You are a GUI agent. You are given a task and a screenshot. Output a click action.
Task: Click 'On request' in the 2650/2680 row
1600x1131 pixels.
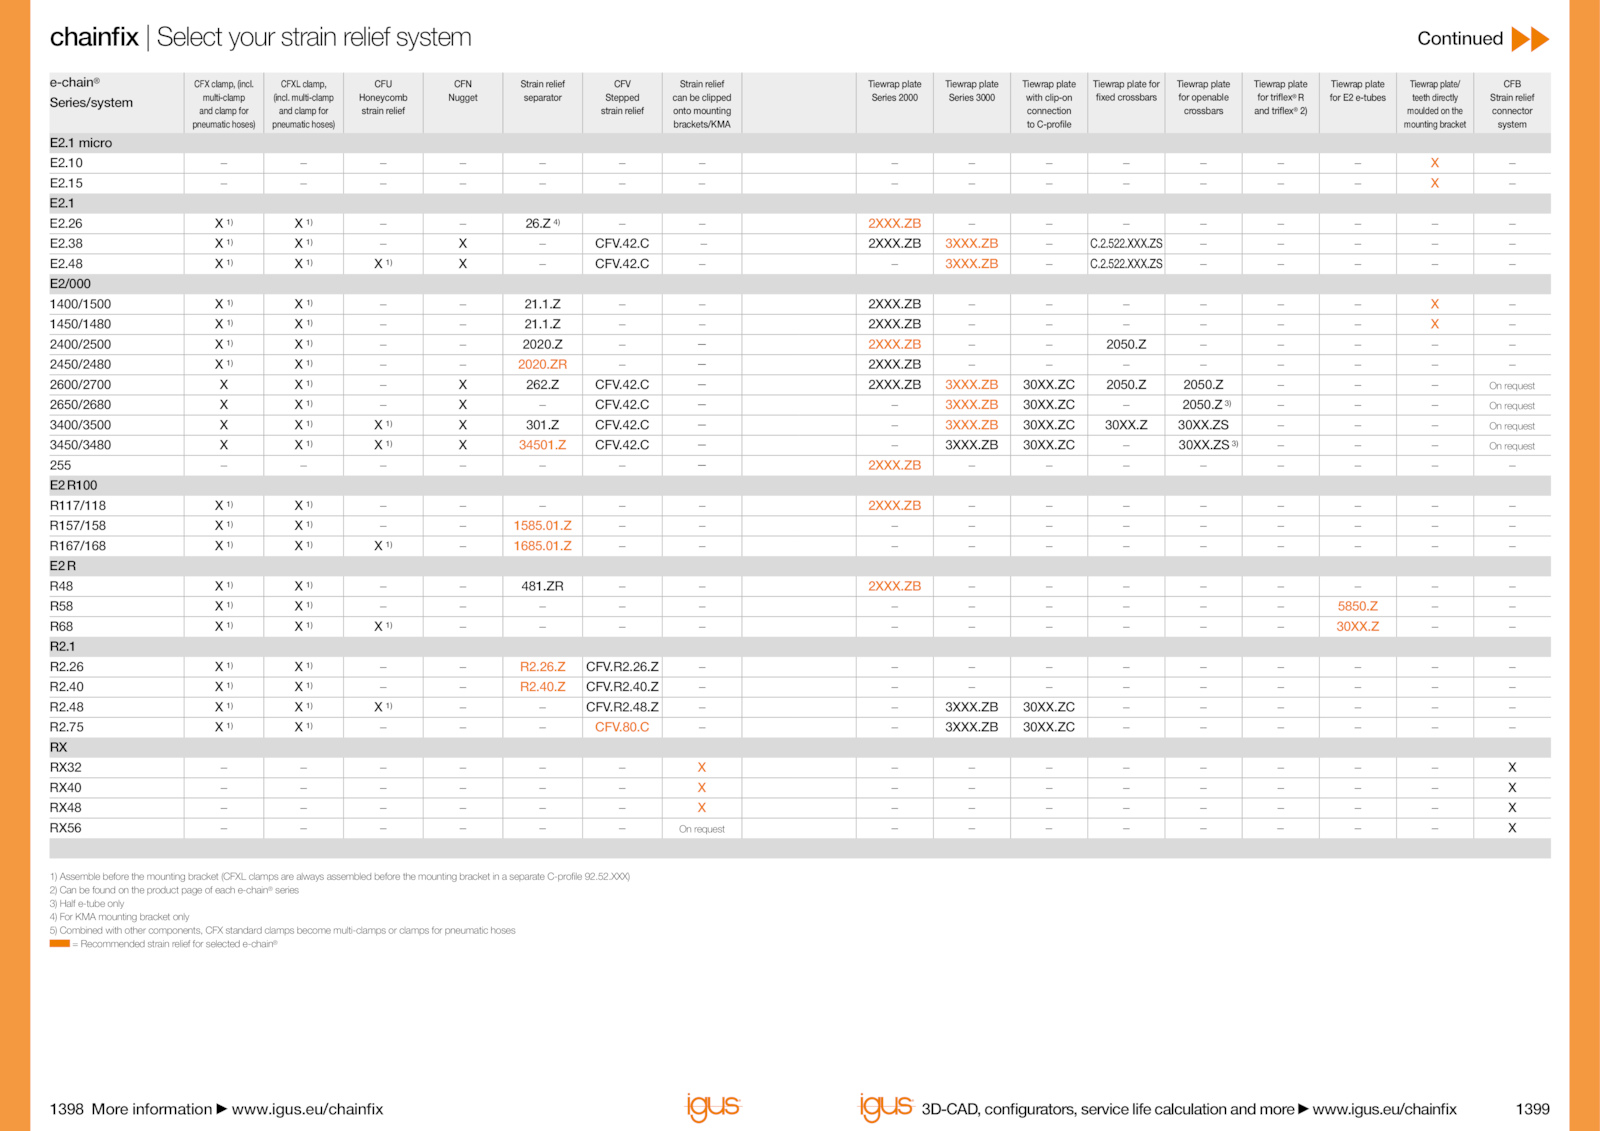(1512, 406)
